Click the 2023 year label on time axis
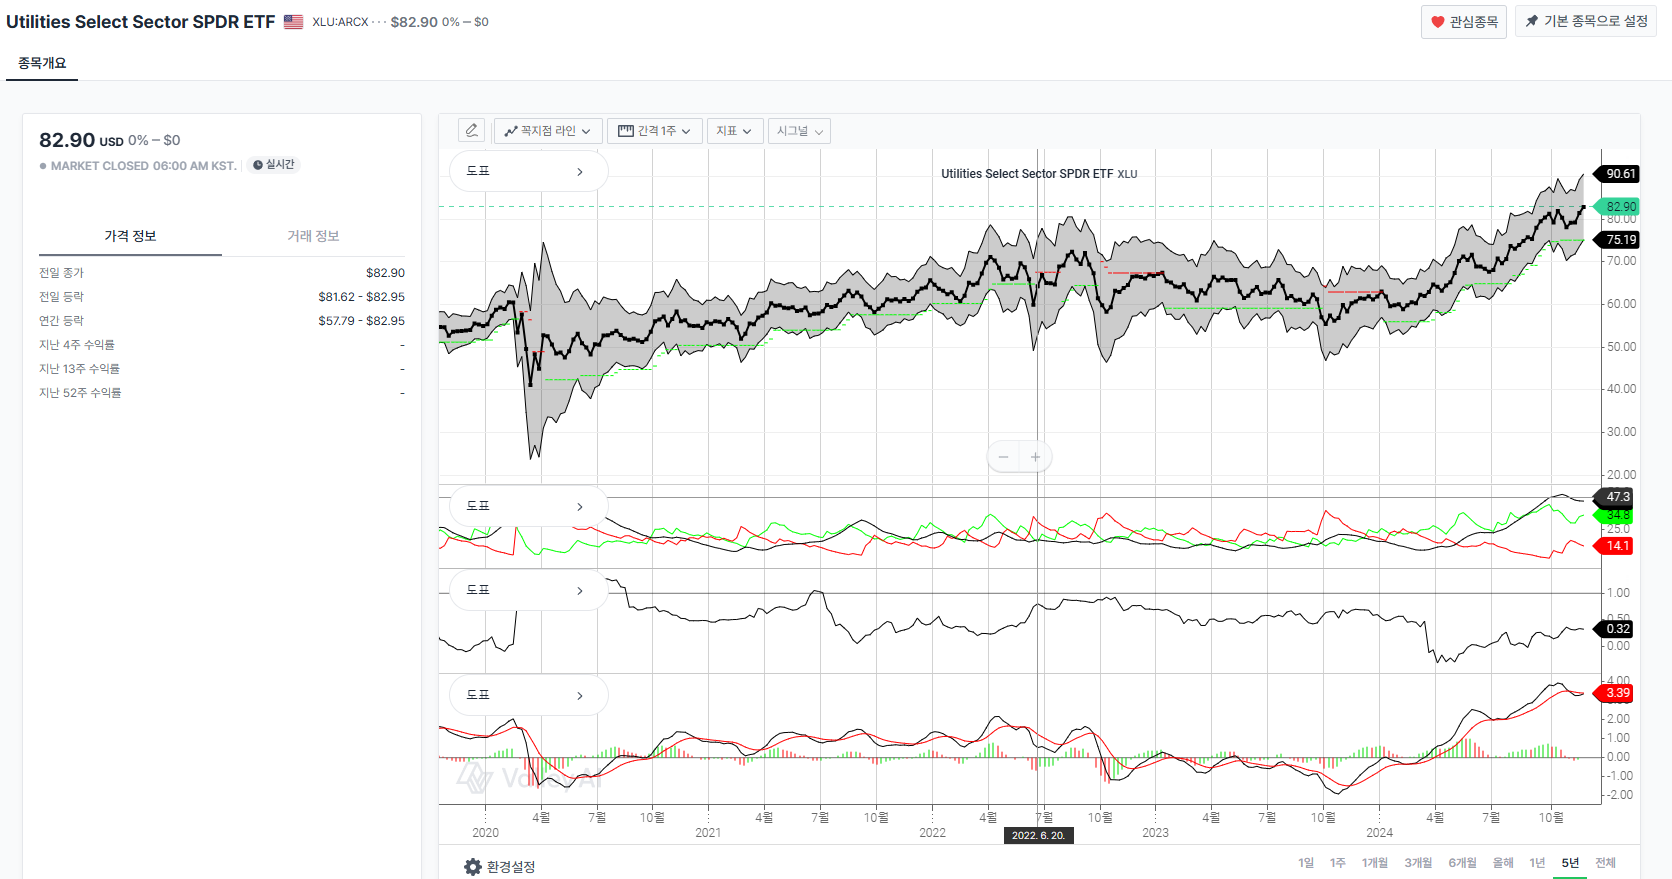 pyautogui.click(x=1155, y=833)
